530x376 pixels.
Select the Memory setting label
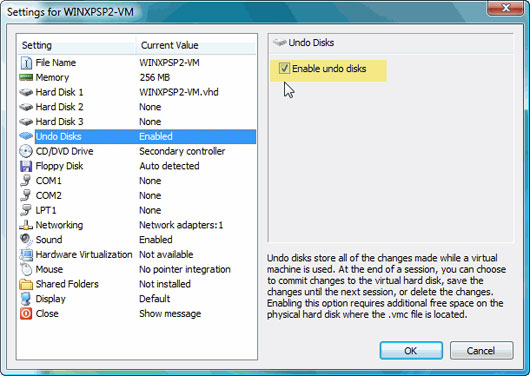(x=52, y=77)
